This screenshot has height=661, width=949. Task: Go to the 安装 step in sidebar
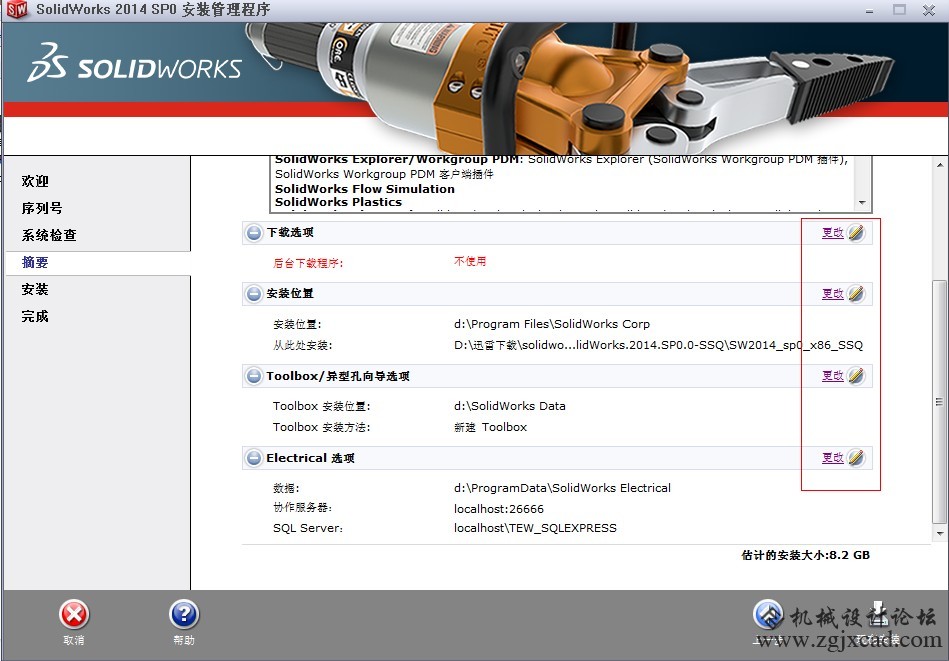click(x=35, y=289)
